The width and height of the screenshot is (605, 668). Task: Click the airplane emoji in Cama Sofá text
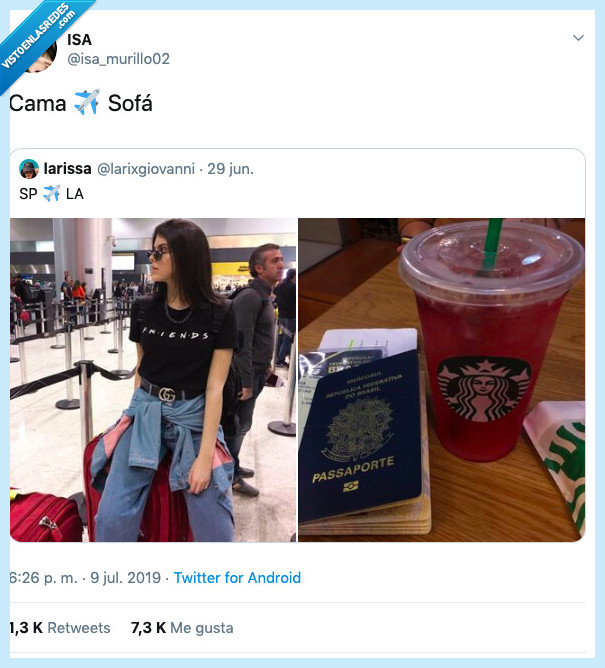(x=87, y=103)
